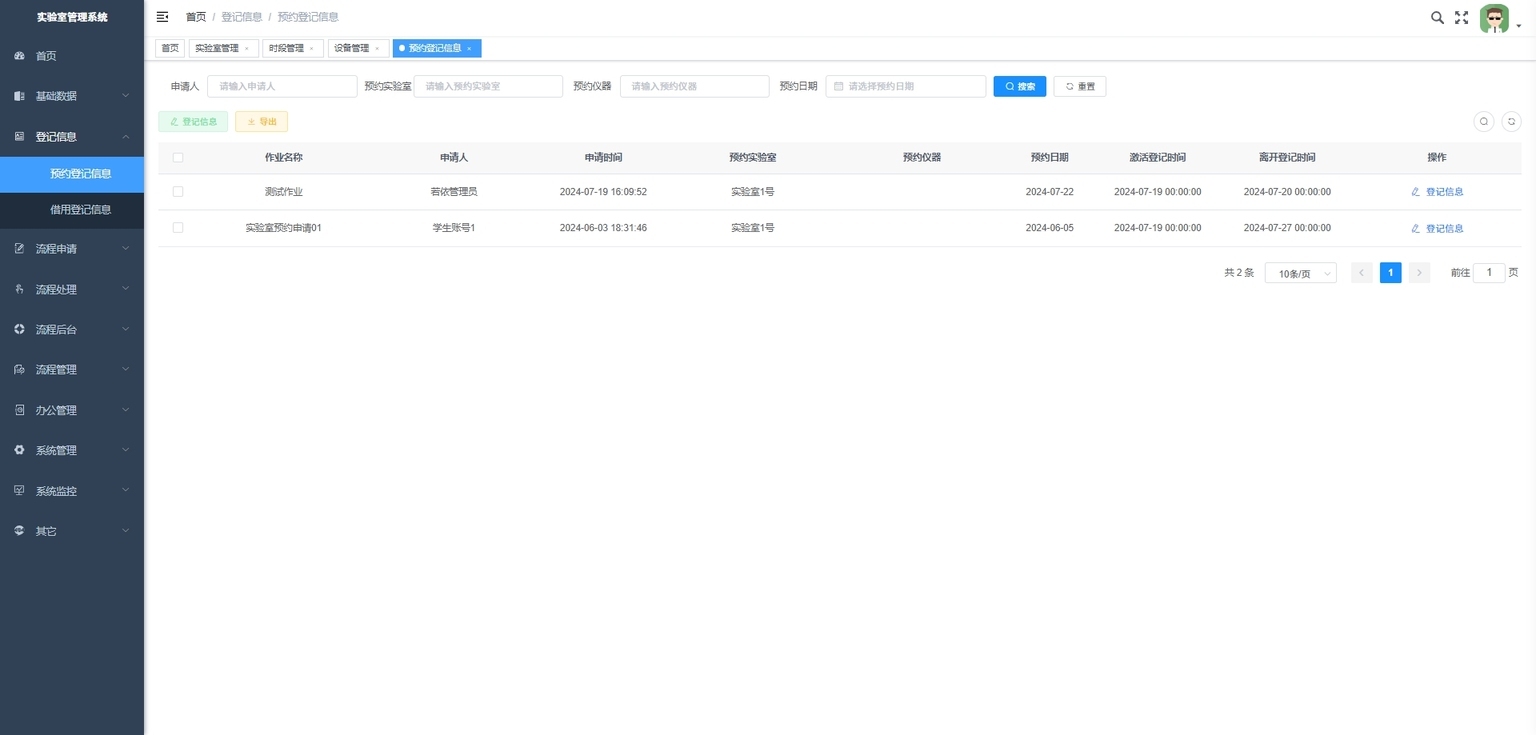The width and height of the screenshot is (1536, 735).
Task: Open 首页 in the sidebar
Action: tap(72, 56)
